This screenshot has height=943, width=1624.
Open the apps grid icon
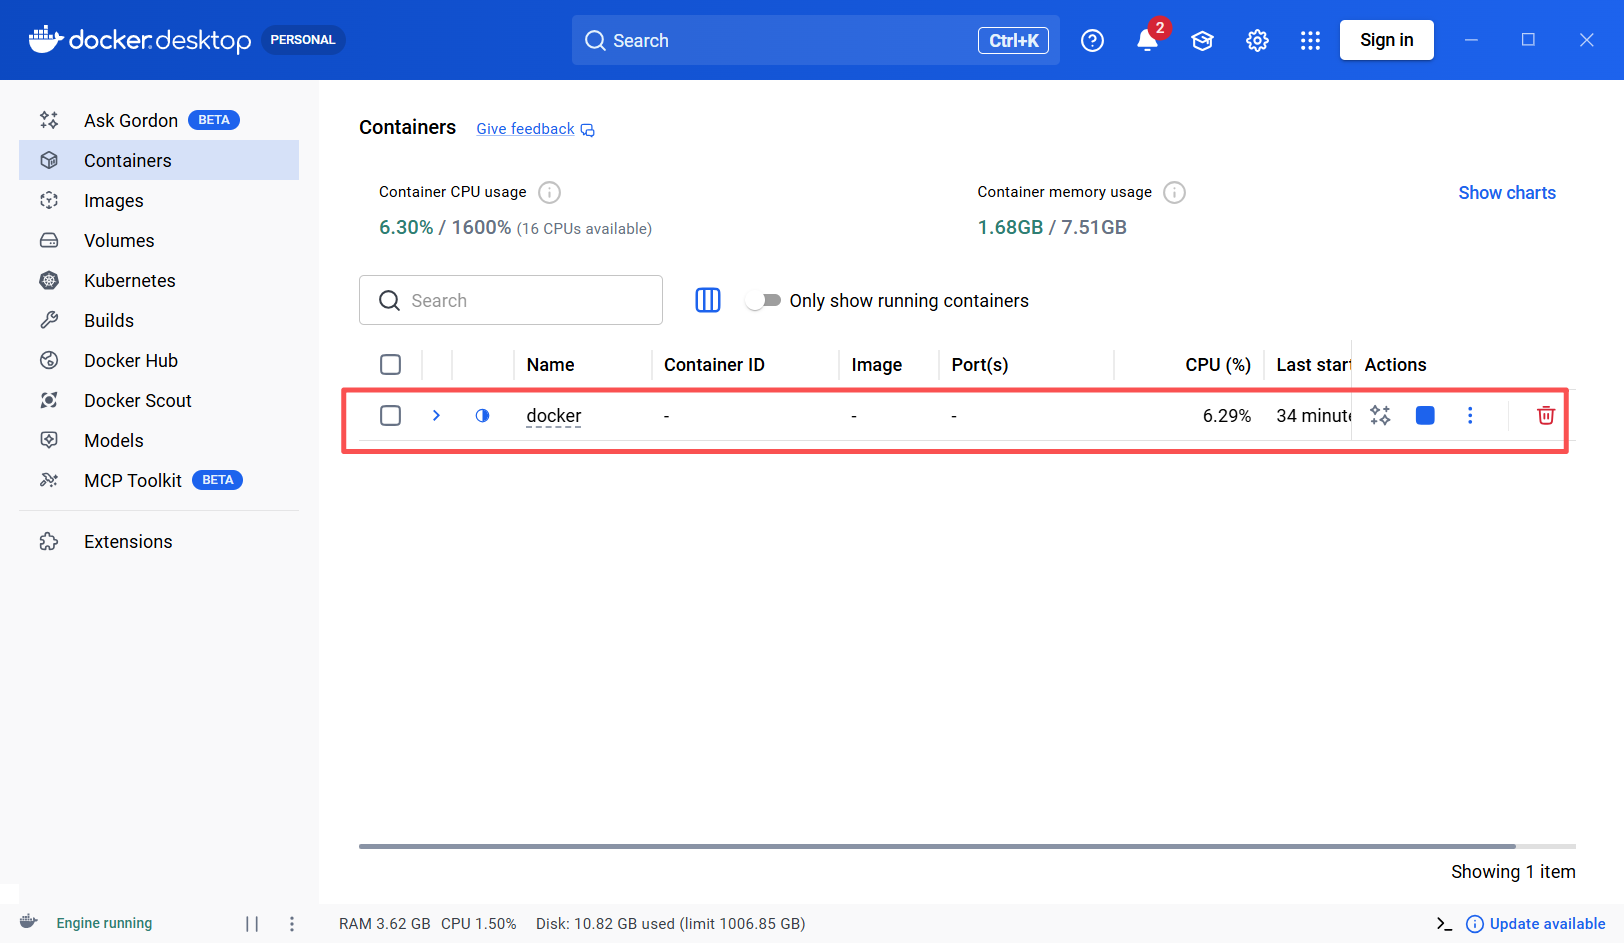pyautogui.click(x=1310, y=40)
